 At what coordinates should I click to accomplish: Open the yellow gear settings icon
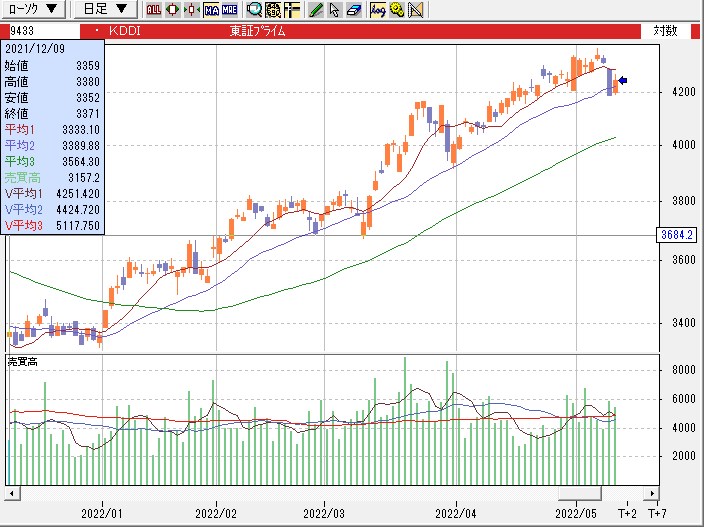(397, 10)
